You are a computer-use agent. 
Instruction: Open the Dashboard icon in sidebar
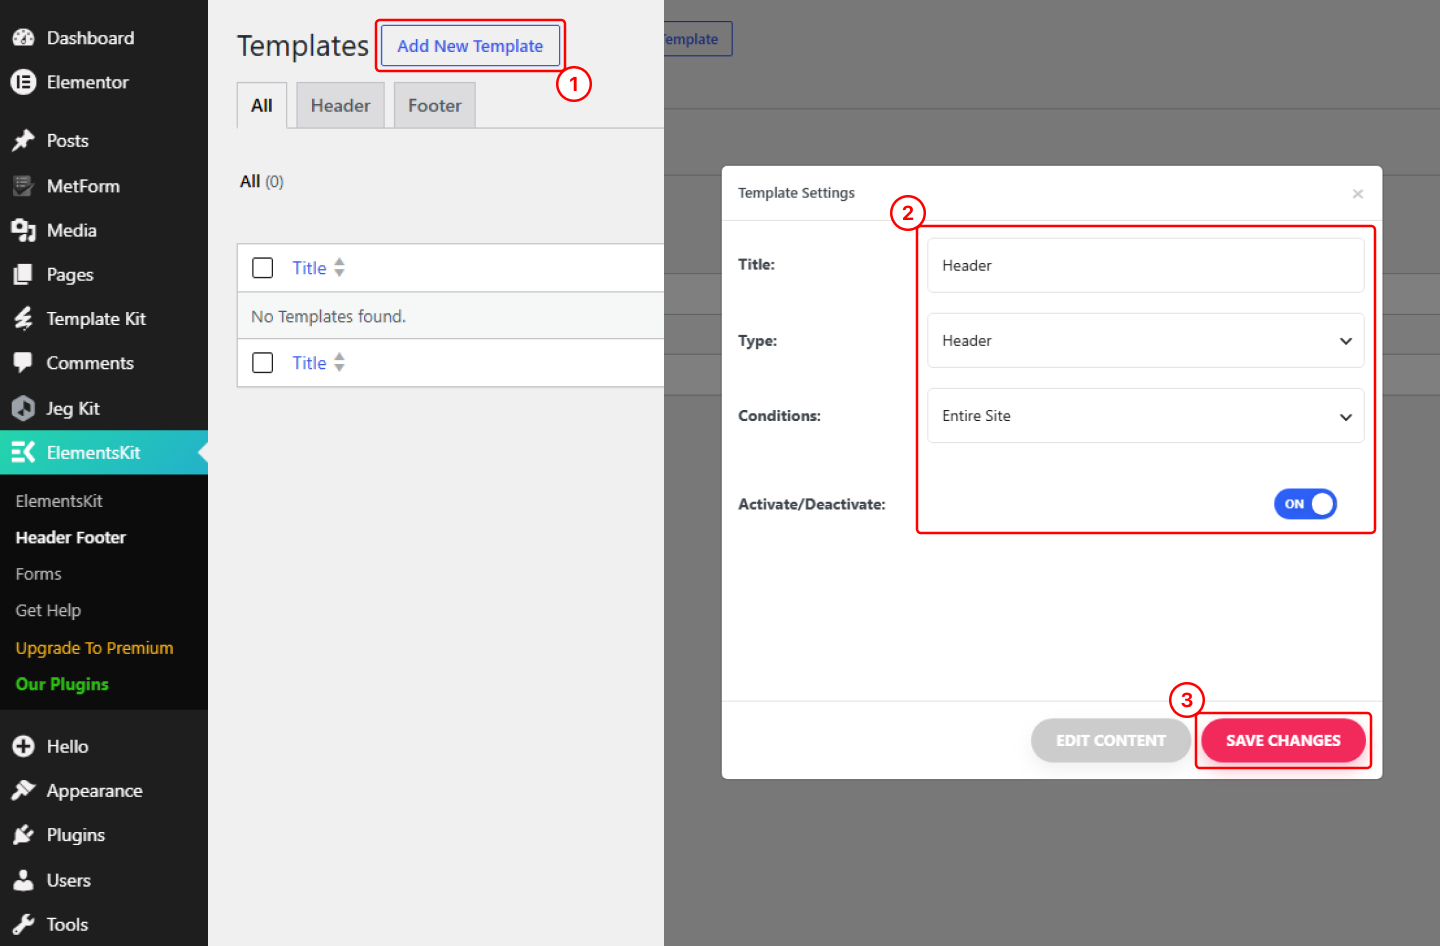point(24,38)
